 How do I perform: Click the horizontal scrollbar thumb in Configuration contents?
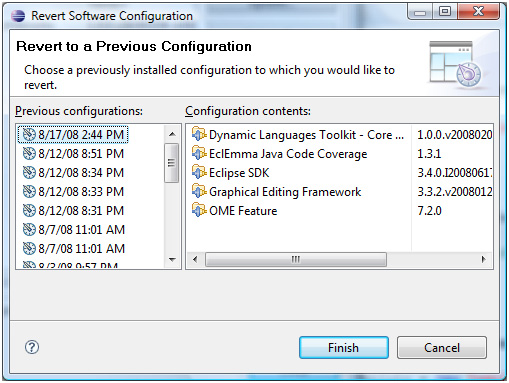(x=296, y=259)
